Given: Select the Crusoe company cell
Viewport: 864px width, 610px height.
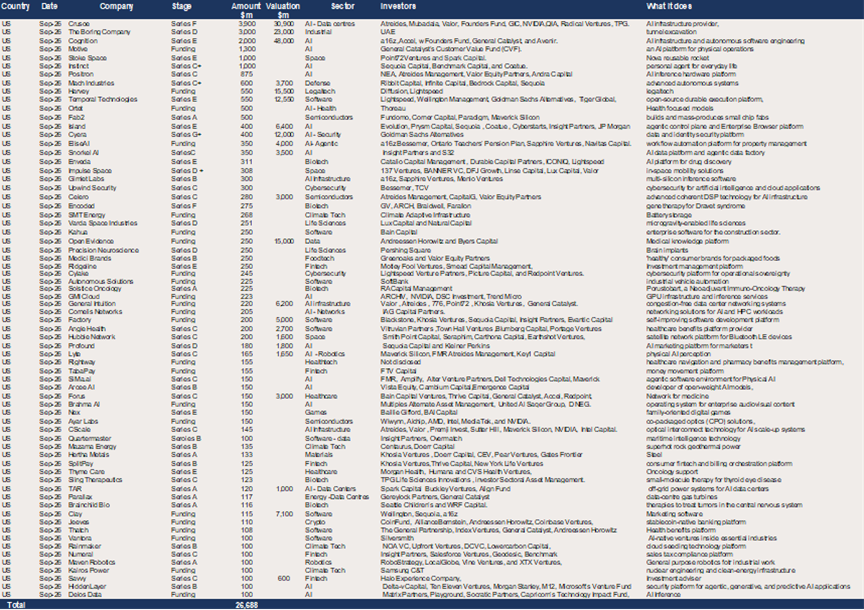Looking at the screenshot, I should [79, 24].
